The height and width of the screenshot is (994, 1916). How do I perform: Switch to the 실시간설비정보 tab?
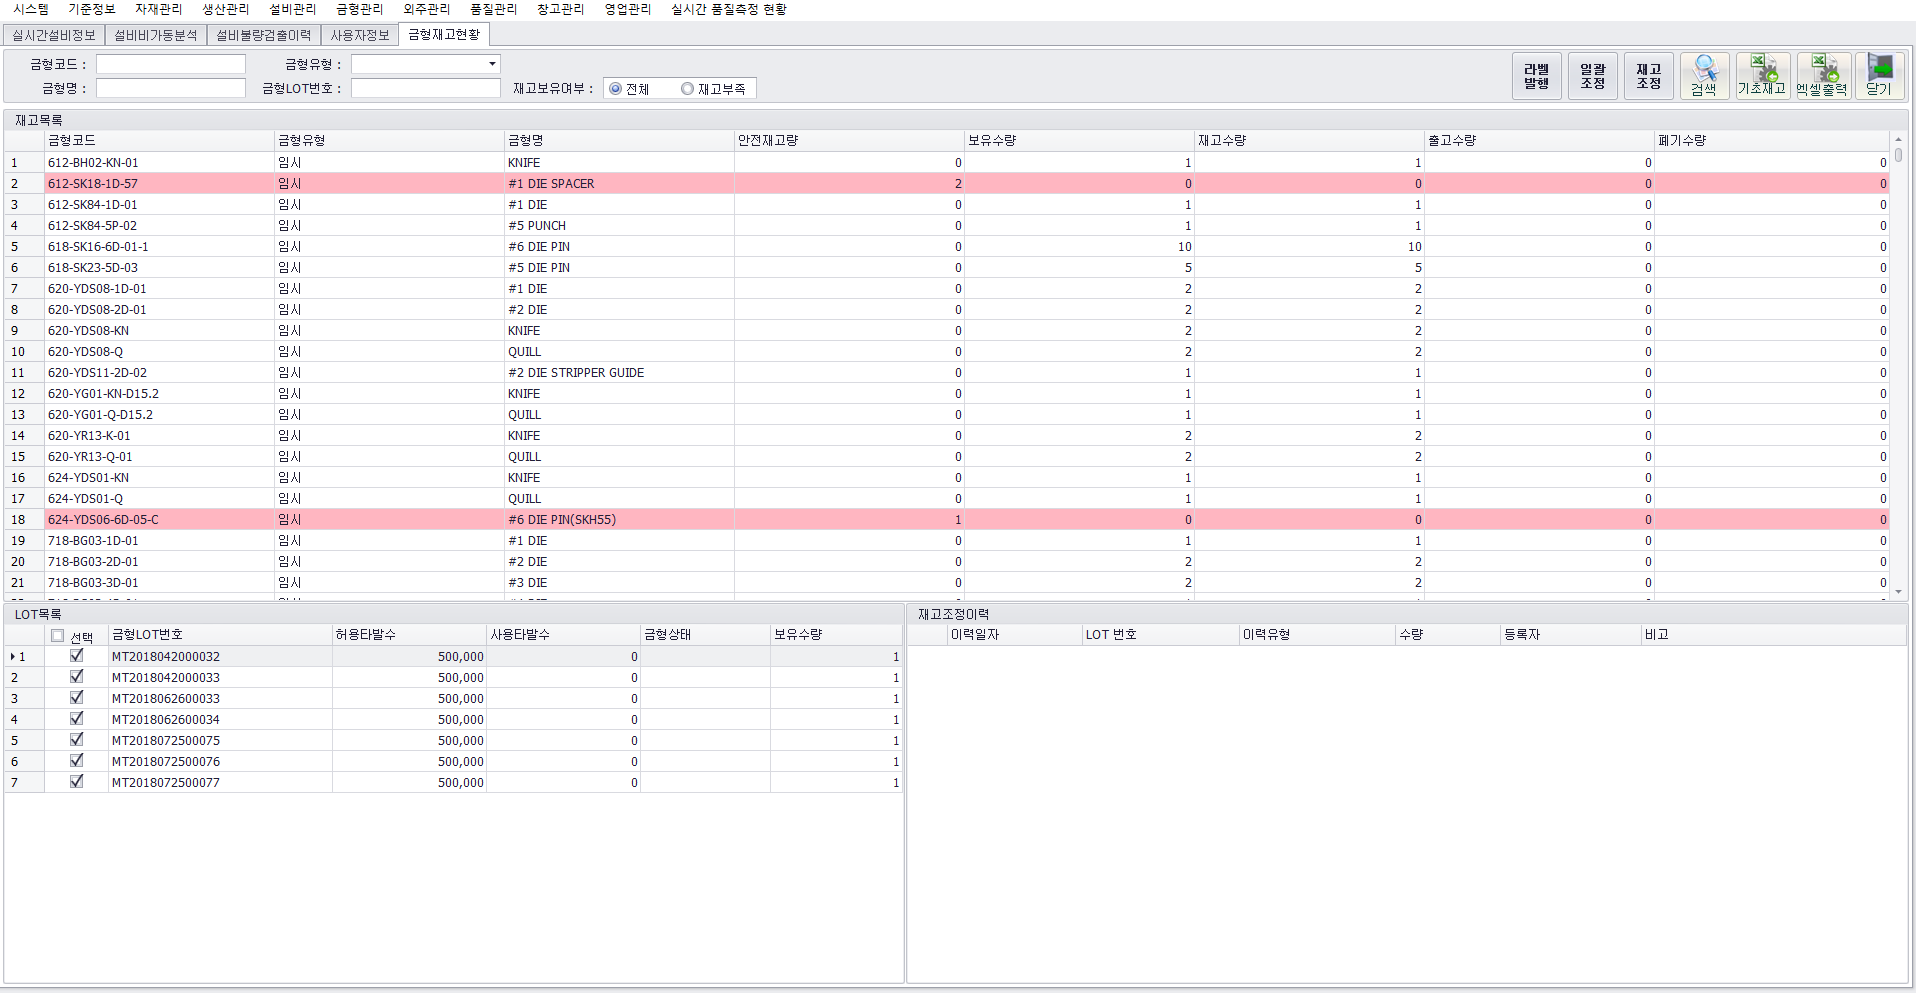54,35
